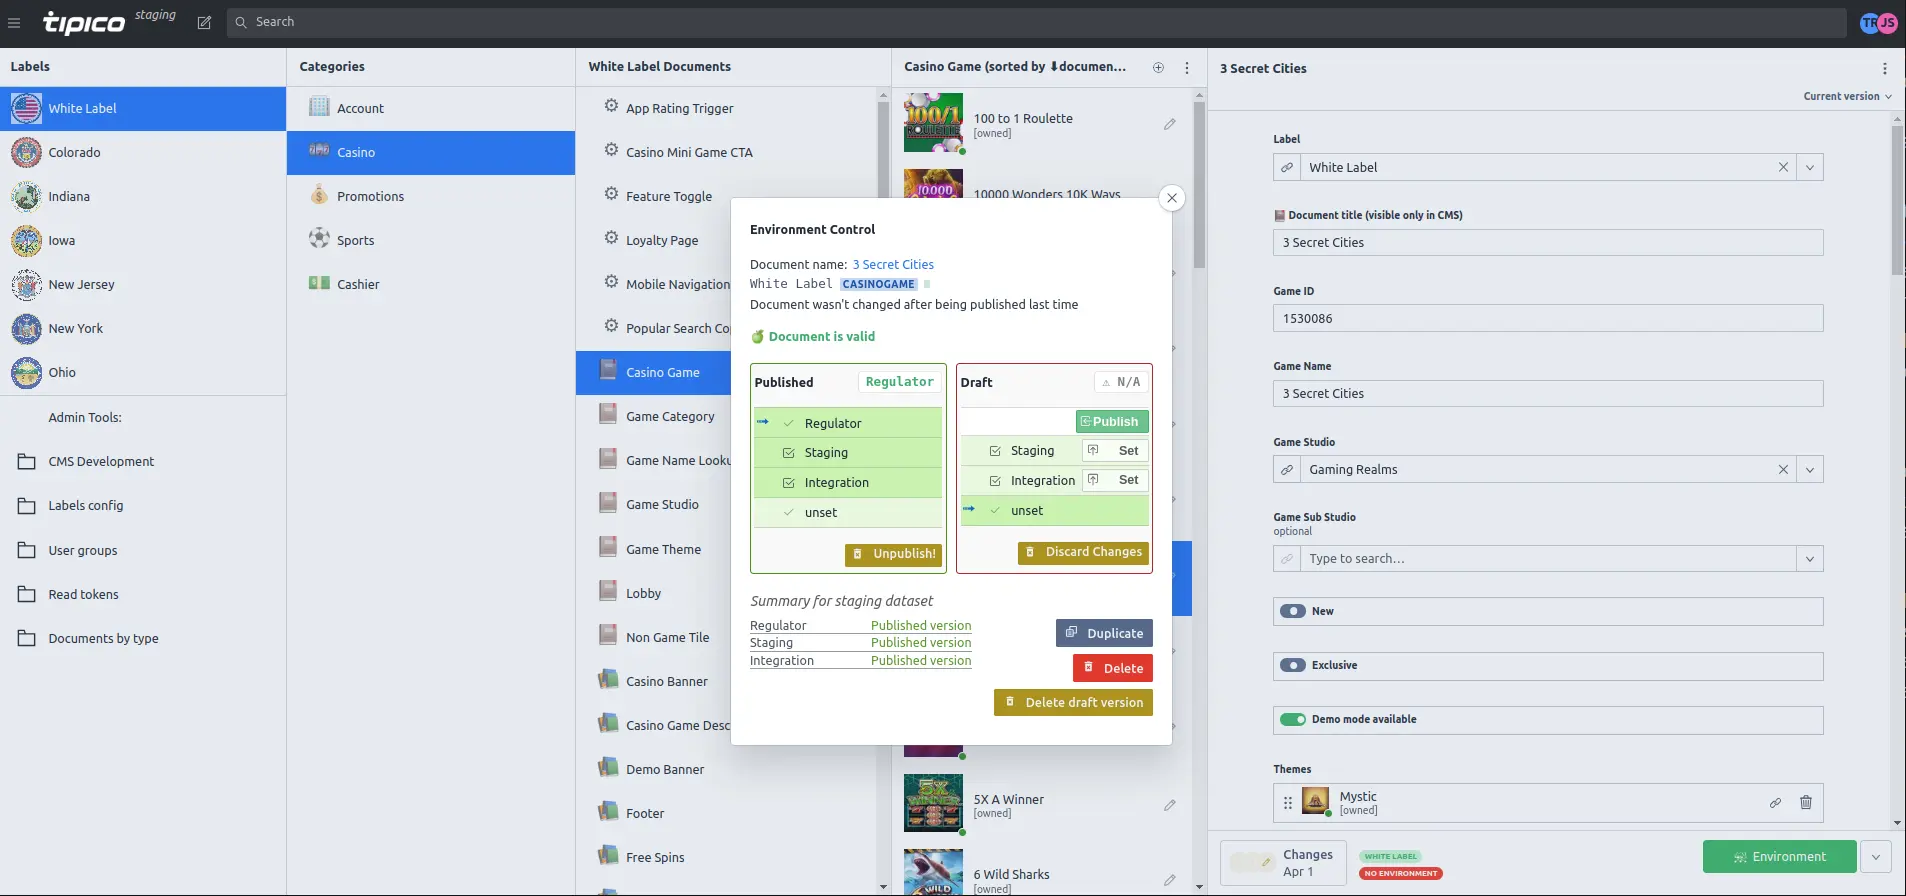The height and width of the screenshot is (896, 1906).
Task: Open the Game Theme document type
Action: pyautogui.click(x=663, y=549)
